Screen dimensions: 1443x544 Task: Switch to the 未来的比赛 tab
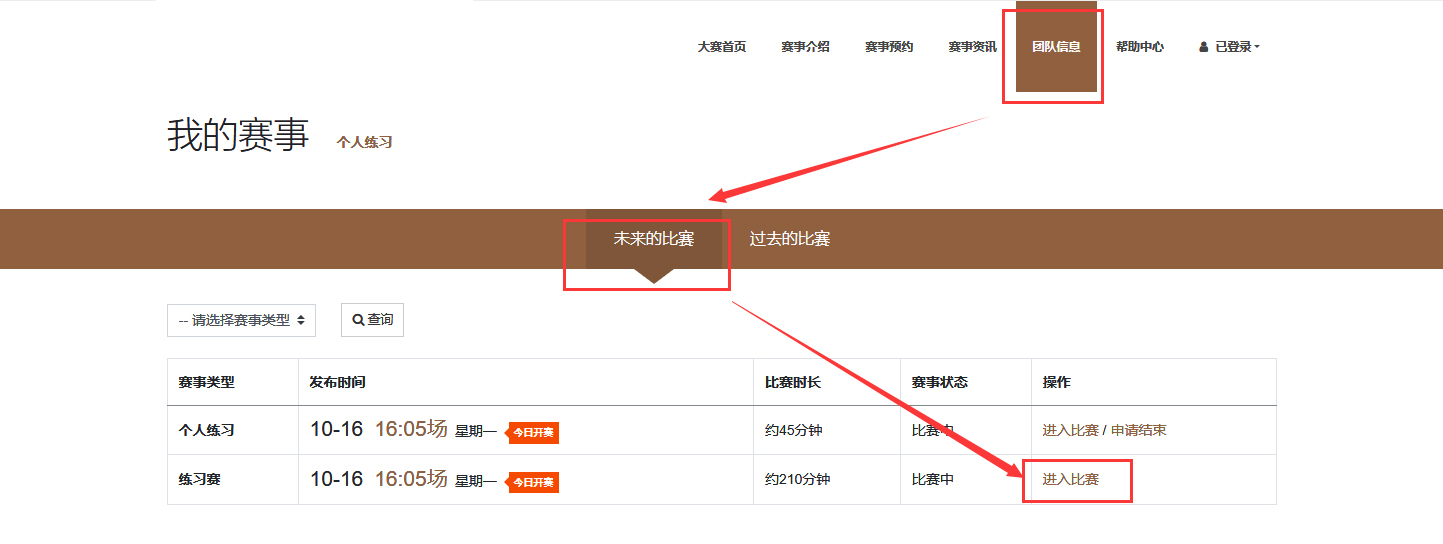pyautogui.click(x=653, y=239)
